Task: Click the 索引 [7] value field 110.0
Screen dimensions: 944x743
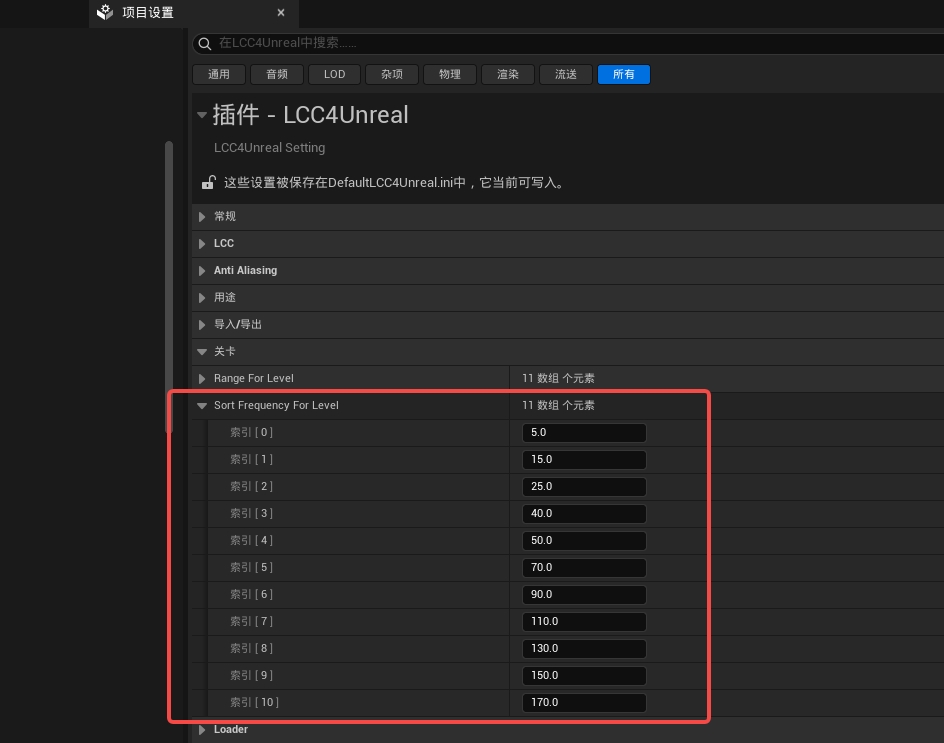Action: pos(584,621)
